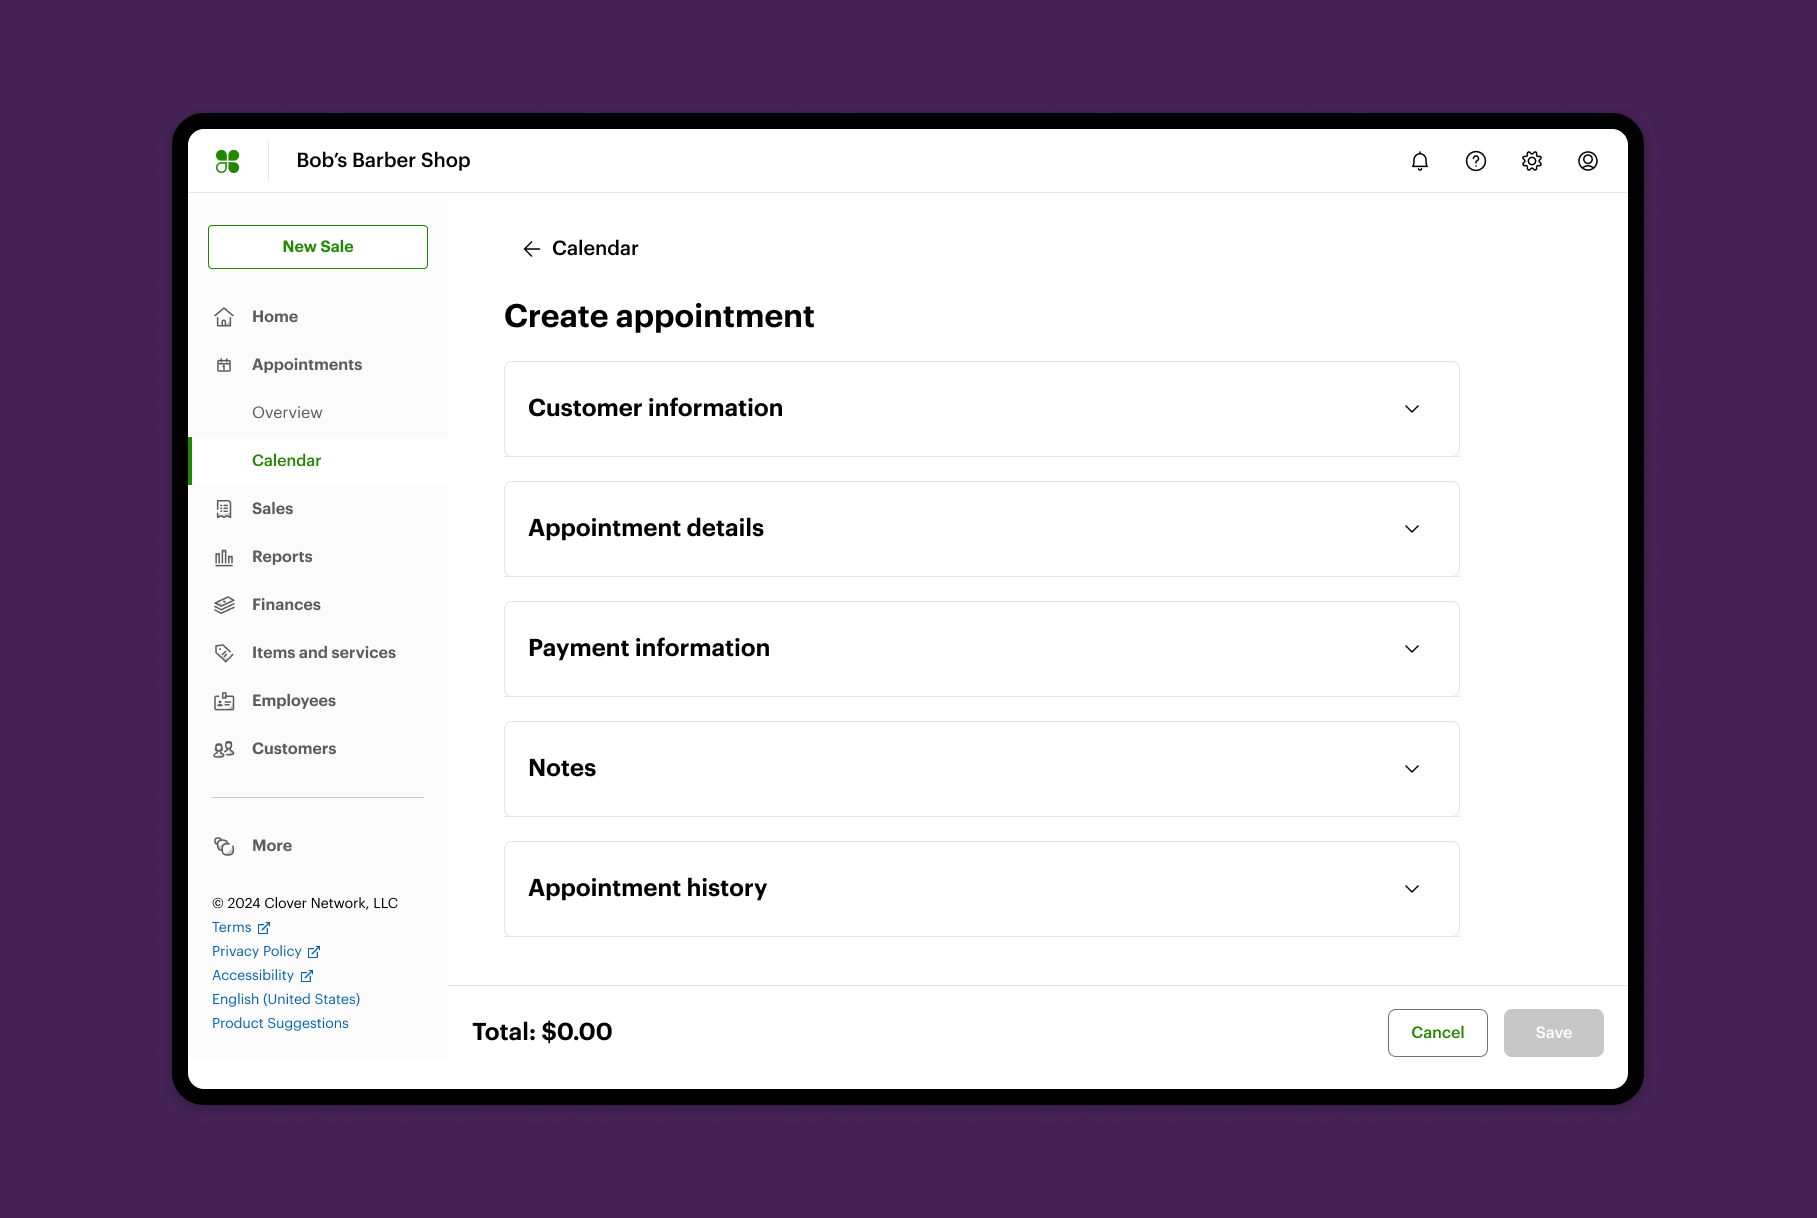Viewport: 1817px width, 1218px height.
Task: Click the Appointments calendar icon
Action: (x=224, y=365)
